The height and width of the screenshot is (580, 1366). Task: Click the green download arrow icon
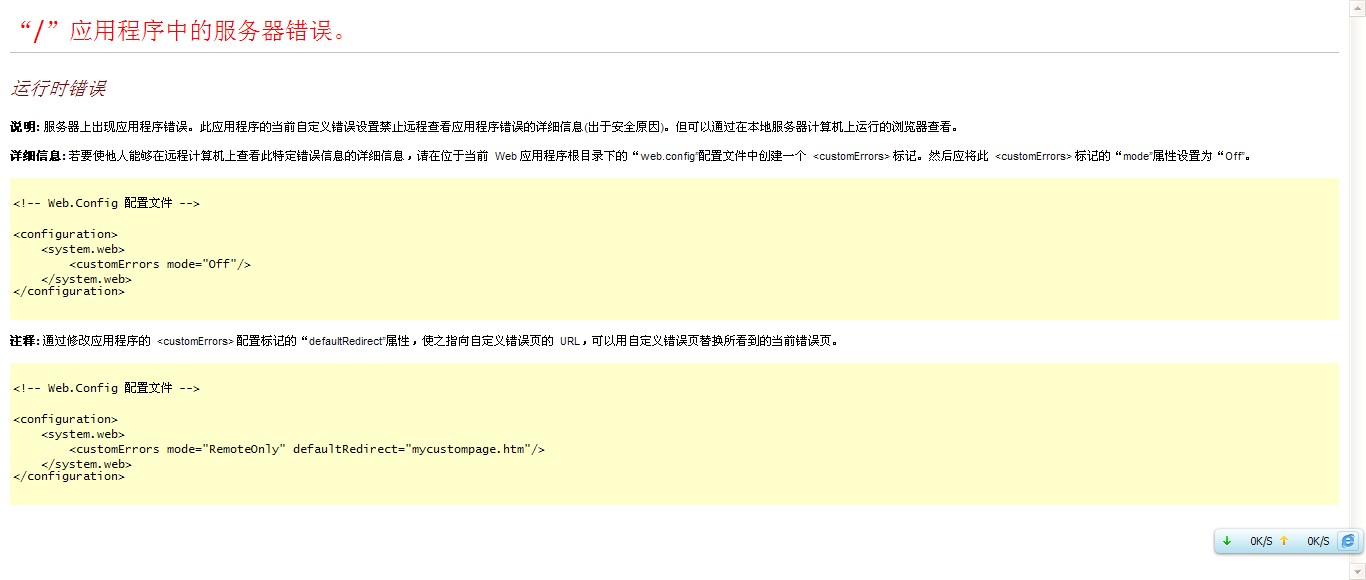(x=1227, y=541)
